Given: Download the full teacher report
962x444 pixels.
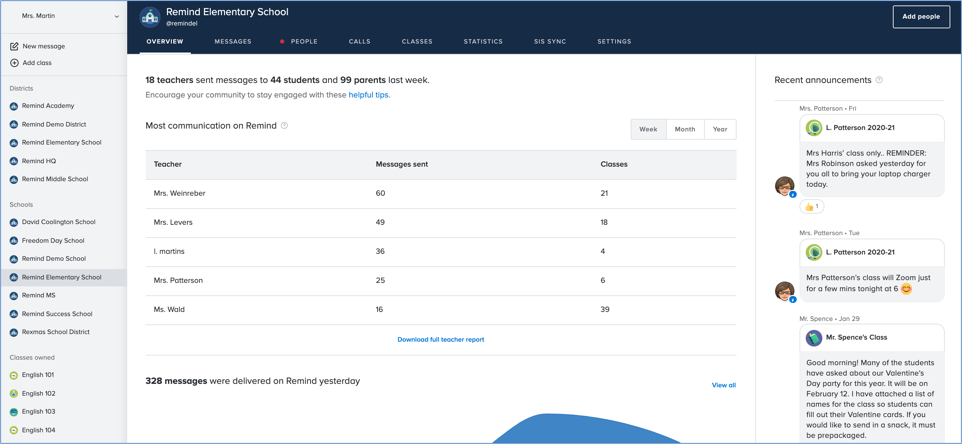Looking at the screenshot, I should [x=440, y=340].
